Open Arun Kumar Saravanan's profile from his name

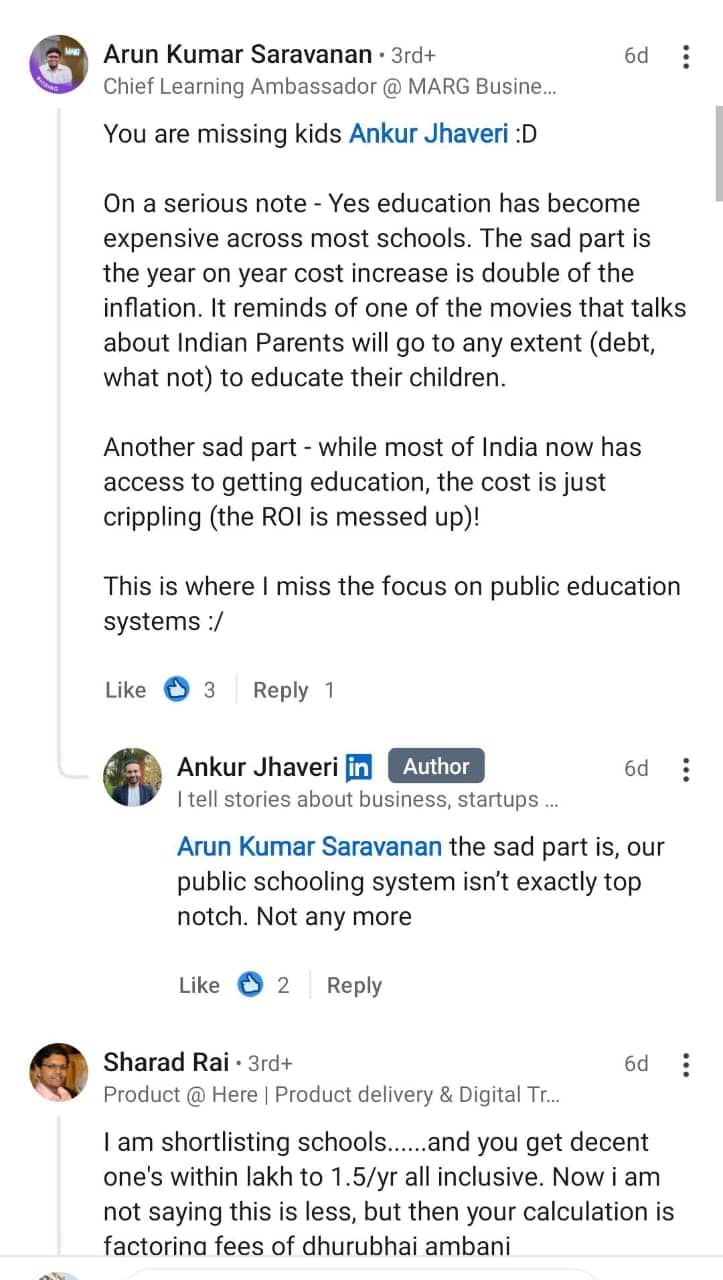tap(239, 54)
